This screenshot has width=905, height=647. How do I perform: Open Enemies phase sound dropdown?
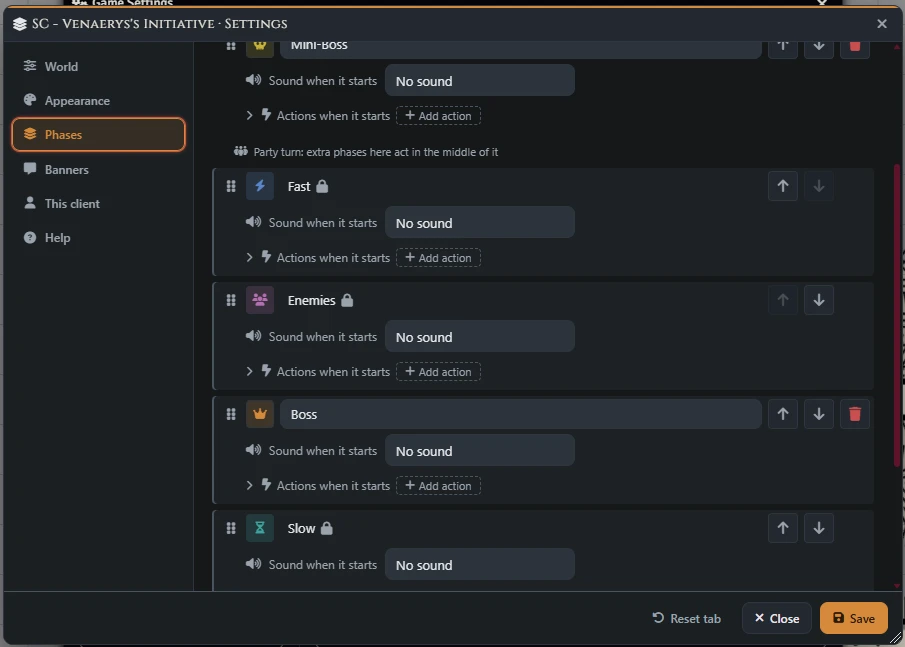[480, 337]
